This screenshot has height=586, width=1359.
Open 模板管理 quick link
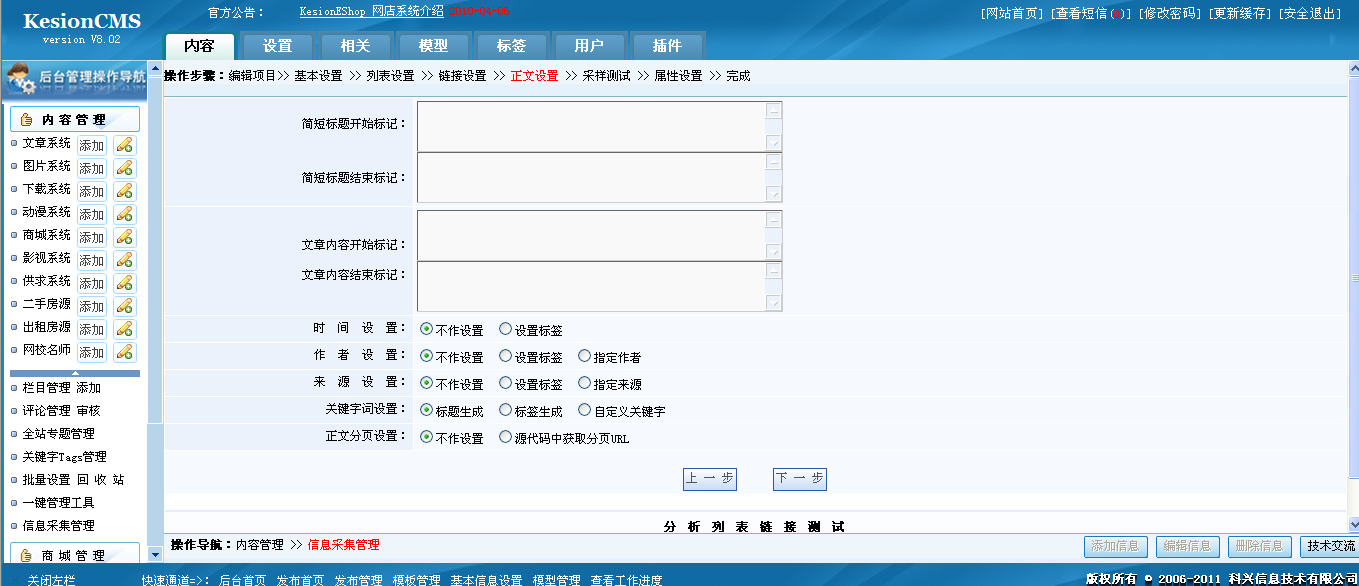[416, 580]
